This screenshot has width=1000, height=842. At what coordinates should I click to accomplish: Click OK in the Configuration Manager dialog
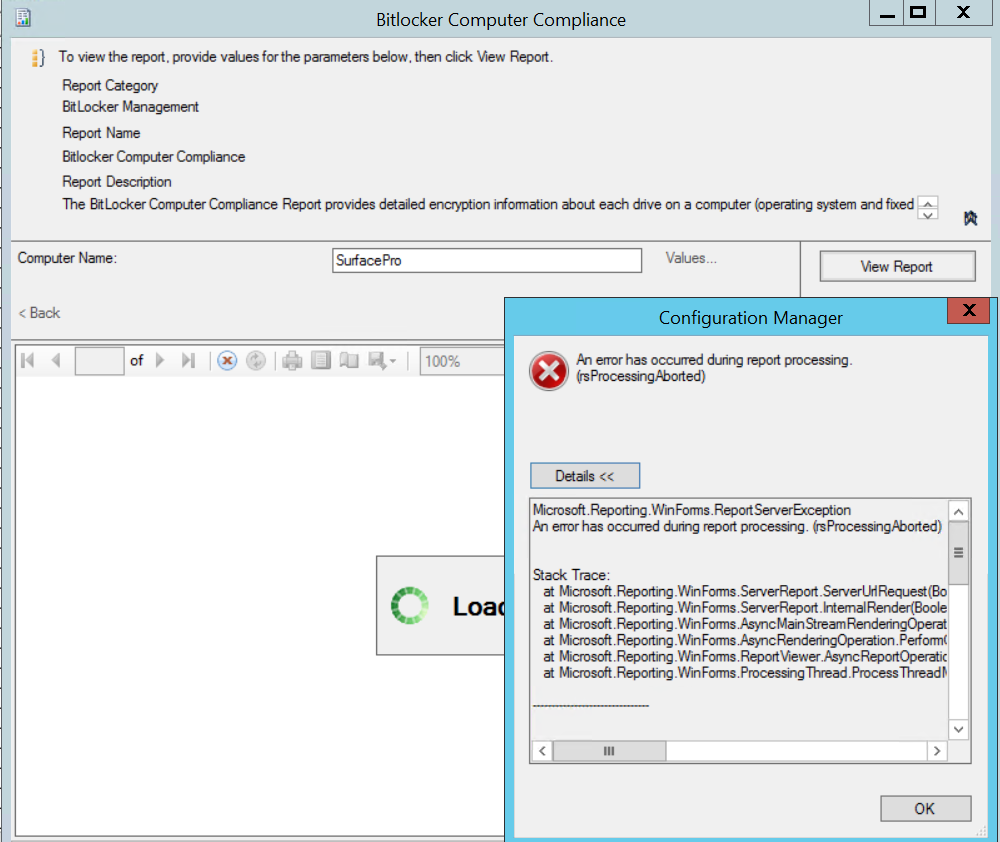pyautogui.click(x=925, y=809)
